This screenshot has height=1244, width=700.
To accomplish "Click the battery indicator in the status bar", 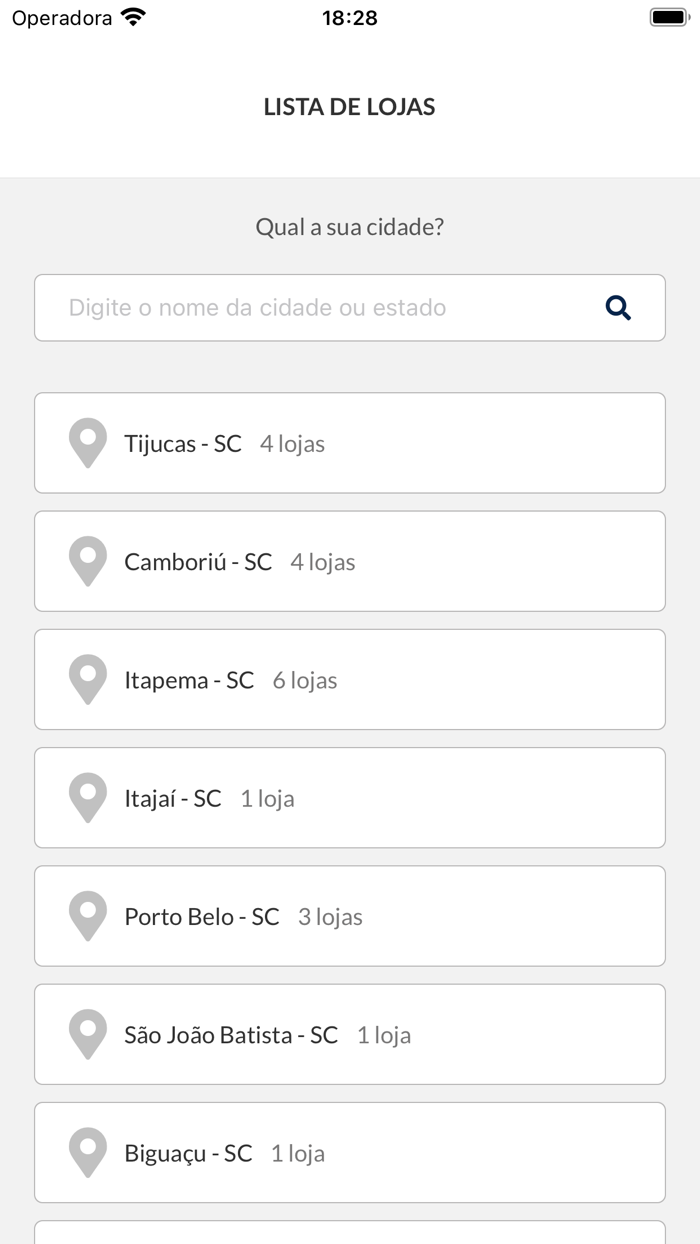I will pos(664,16).
